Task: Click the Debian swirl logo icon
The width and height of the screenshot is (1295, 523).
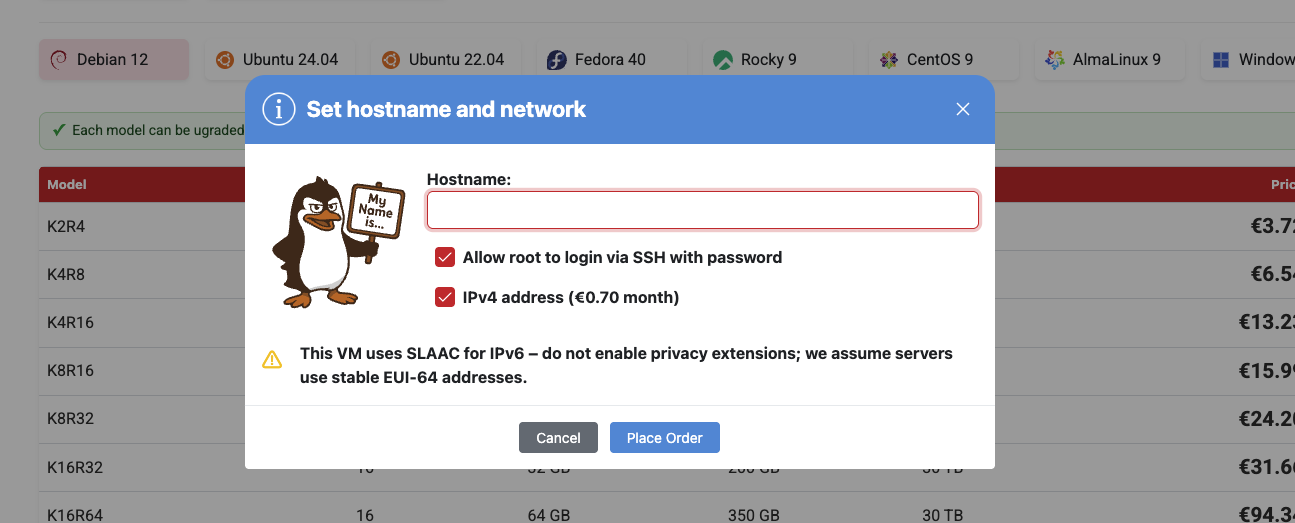Action: 58,60
